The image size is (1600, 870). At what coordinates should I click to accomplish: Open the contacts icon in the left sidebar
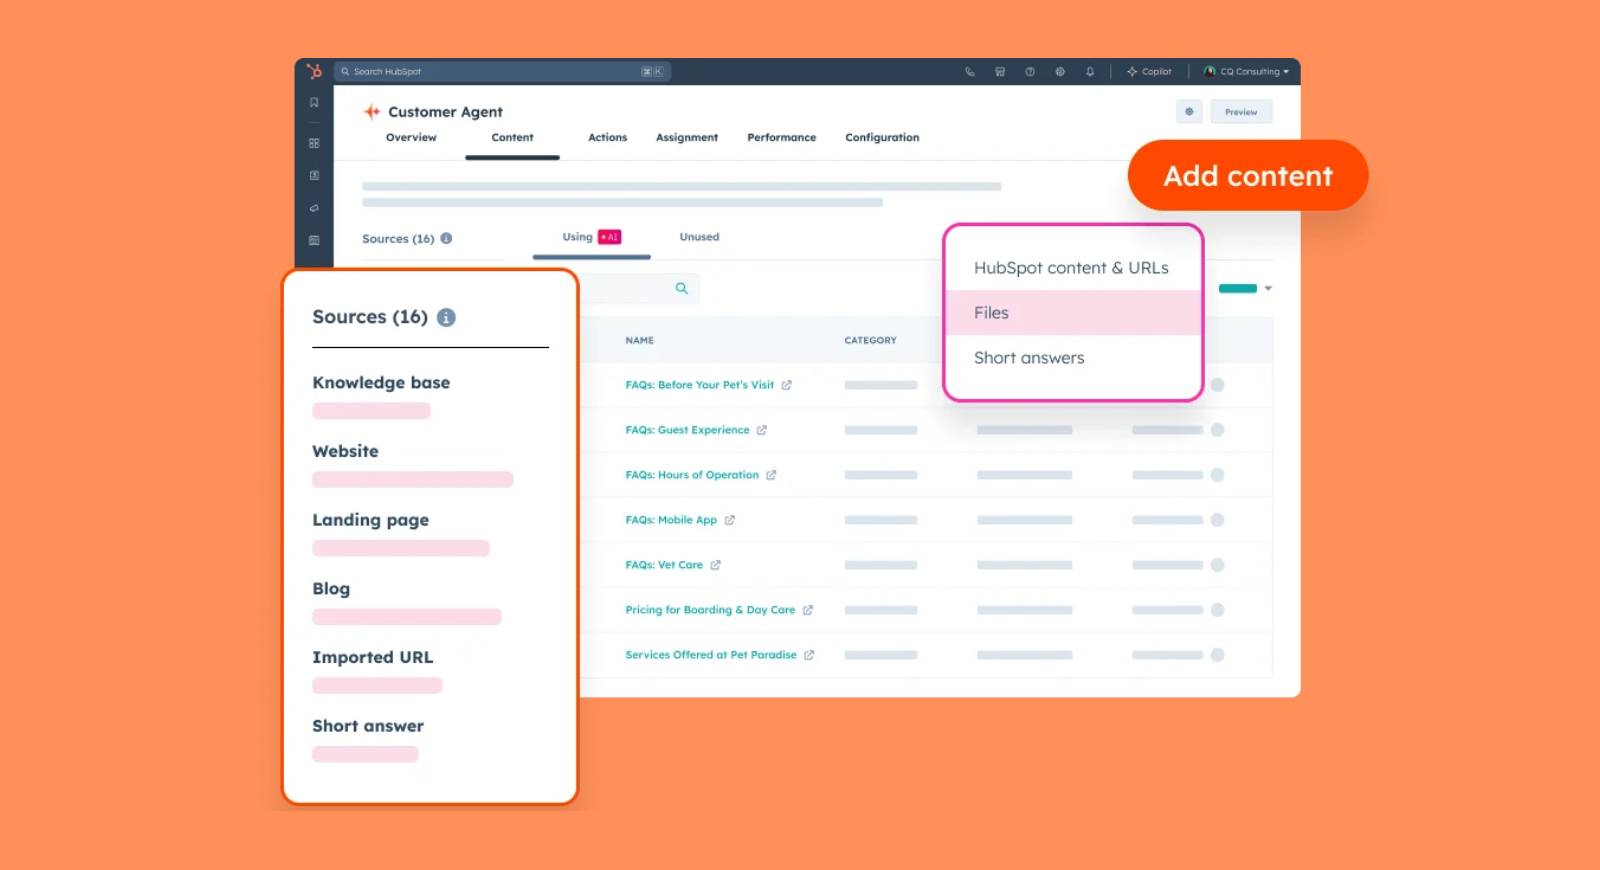click(x=314, y=175)
